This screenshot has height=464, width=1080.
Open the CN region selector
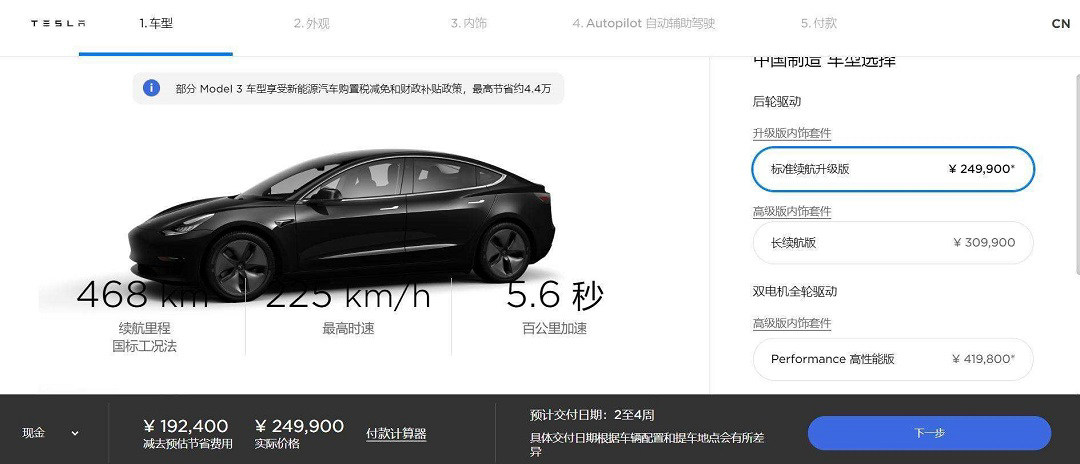[1060, 24]
